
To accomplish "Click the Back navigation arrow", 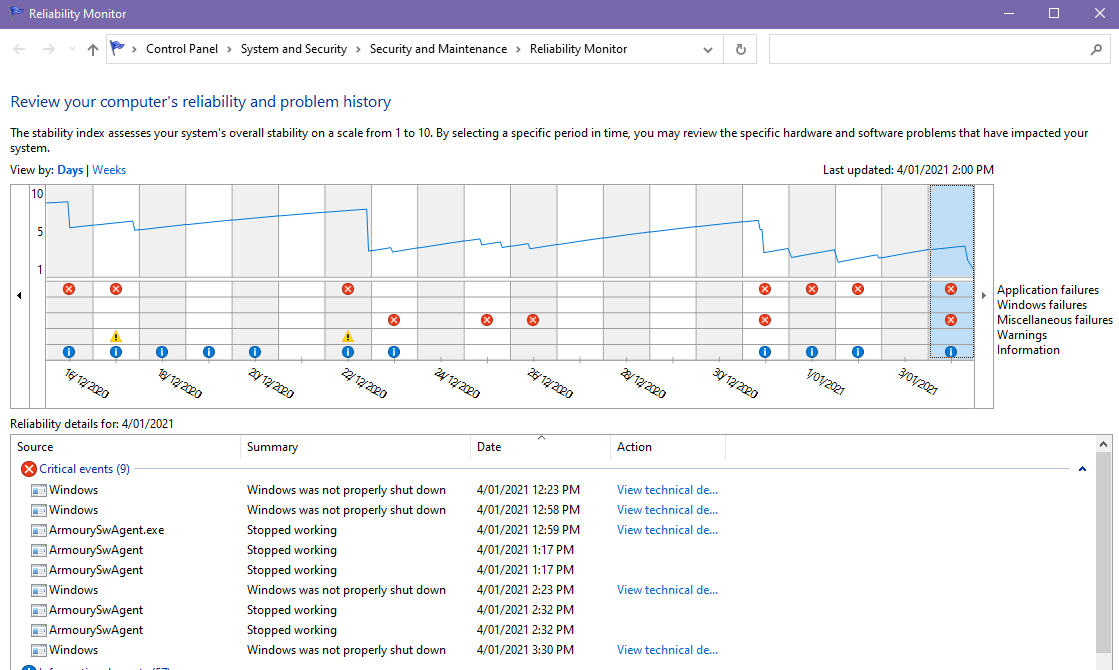I will pos(19,49).
